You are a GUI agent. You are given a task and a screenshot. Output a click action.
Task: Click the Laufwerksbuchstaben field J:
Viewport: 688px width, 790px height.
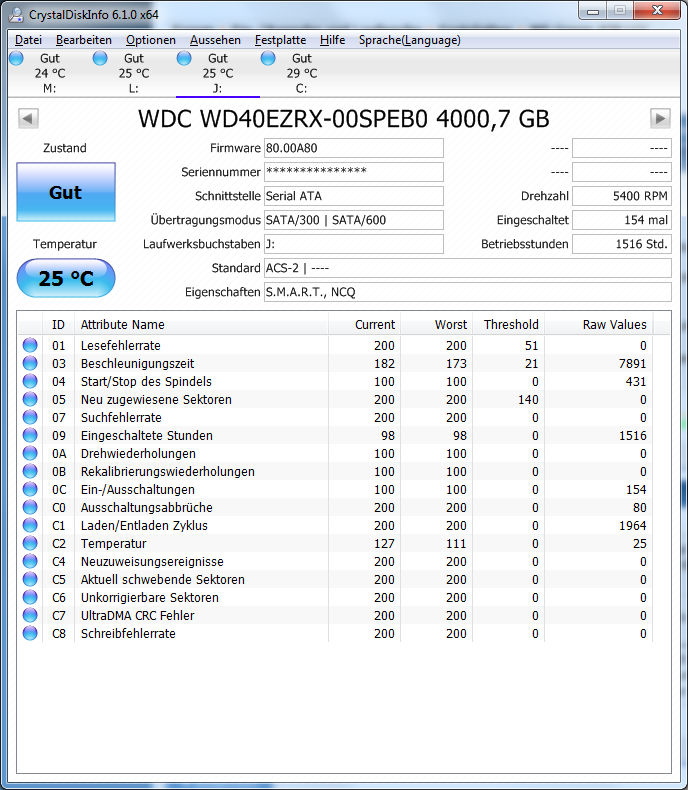354,244
